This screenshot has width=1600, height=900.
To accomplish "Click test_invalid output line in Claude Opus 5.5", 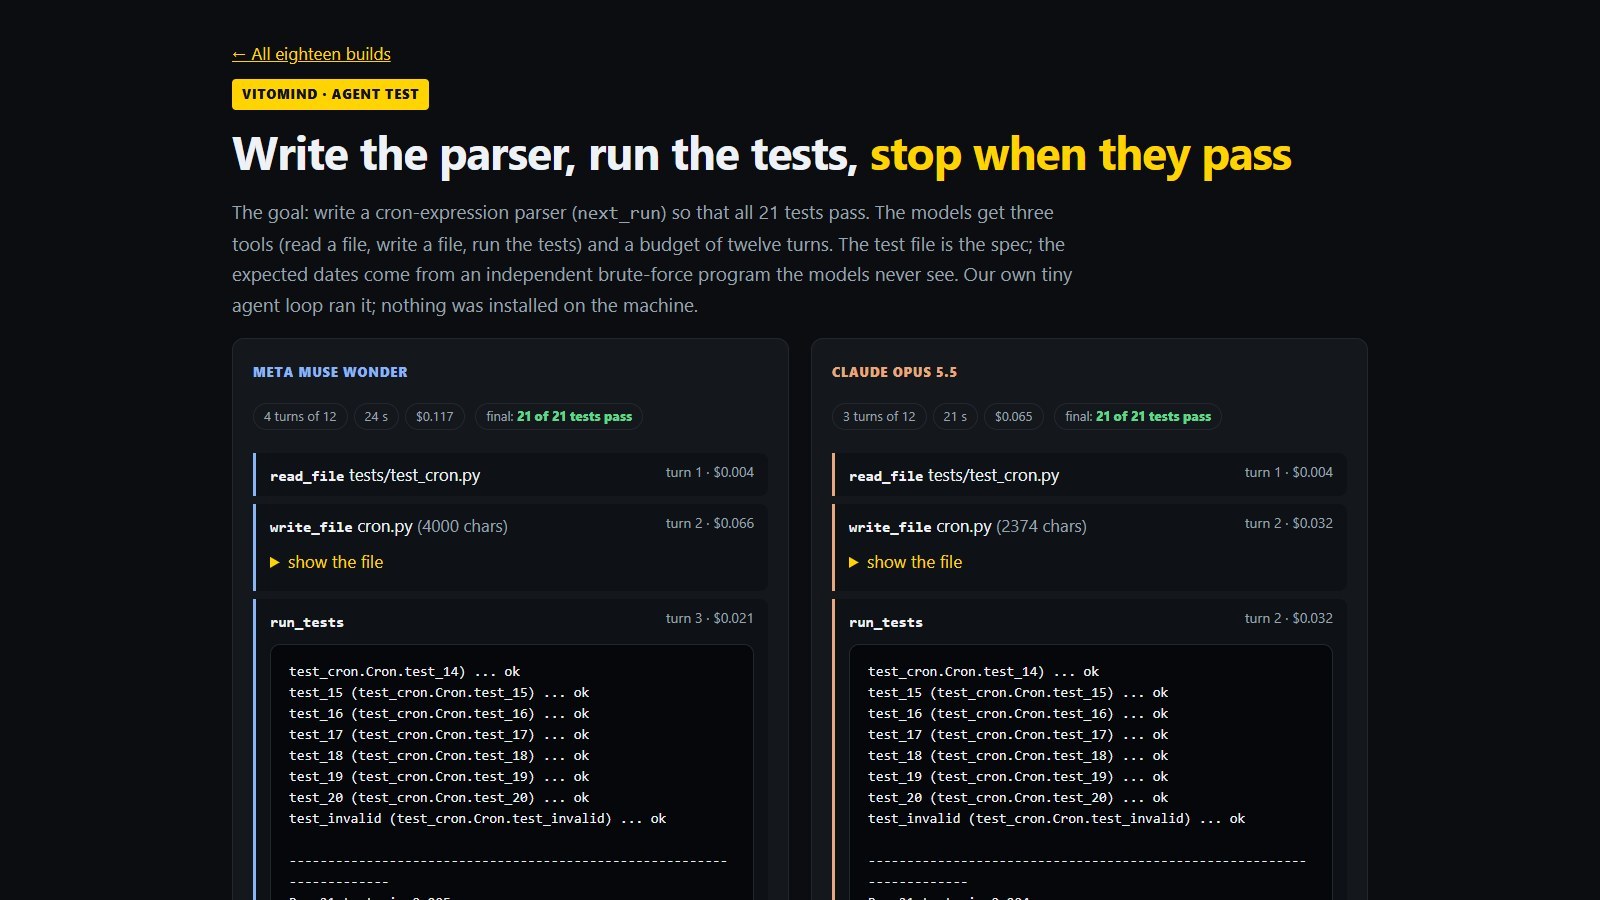I will (1056, 818).
